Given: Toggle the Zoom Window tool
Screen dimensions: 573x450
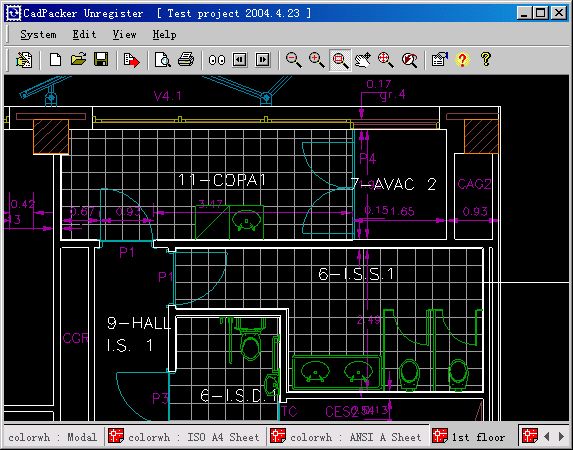Looking at the screenshot, I should (340, 60).
